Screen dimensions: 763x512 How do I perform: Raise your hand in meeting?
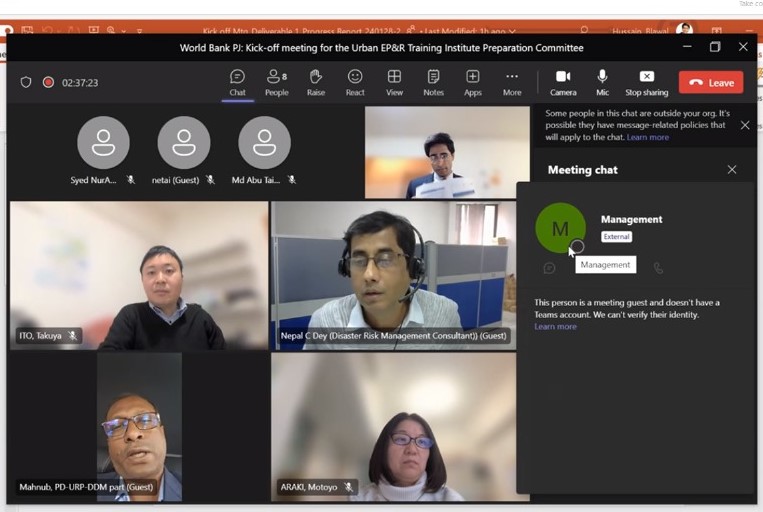[x=316, y=82]
